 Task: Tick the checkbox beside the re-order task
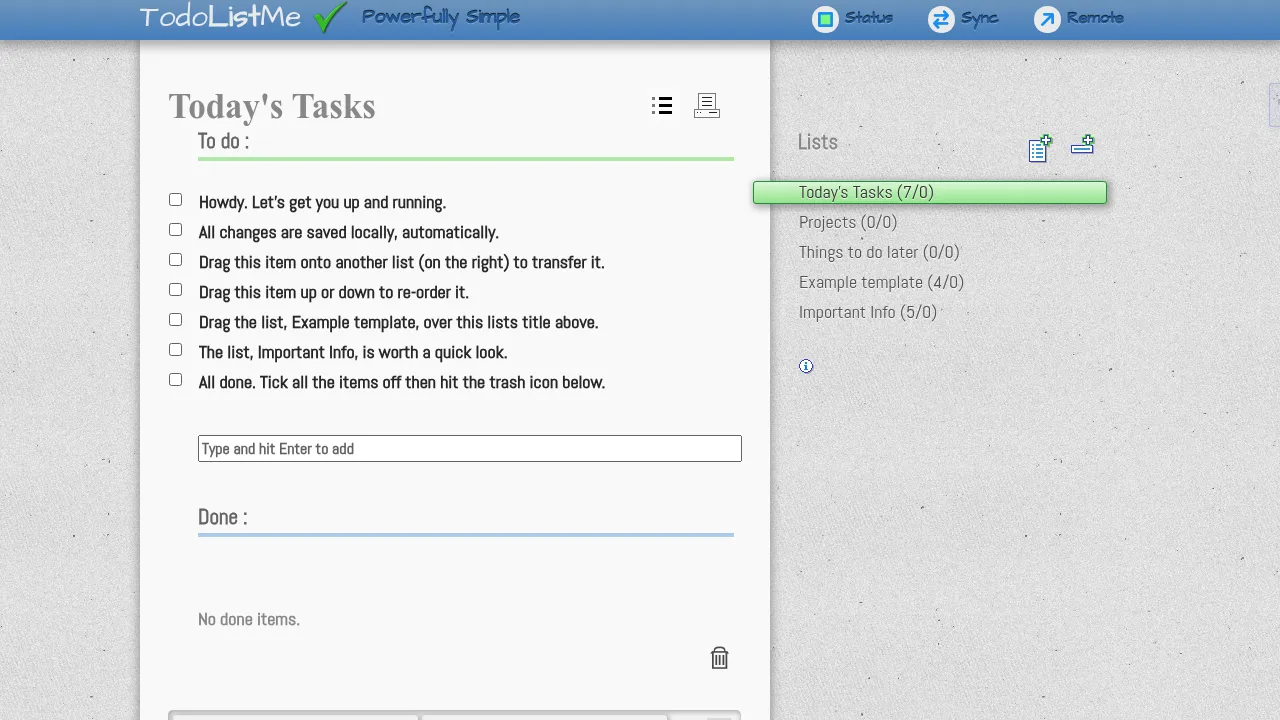[x=175, y=290]
